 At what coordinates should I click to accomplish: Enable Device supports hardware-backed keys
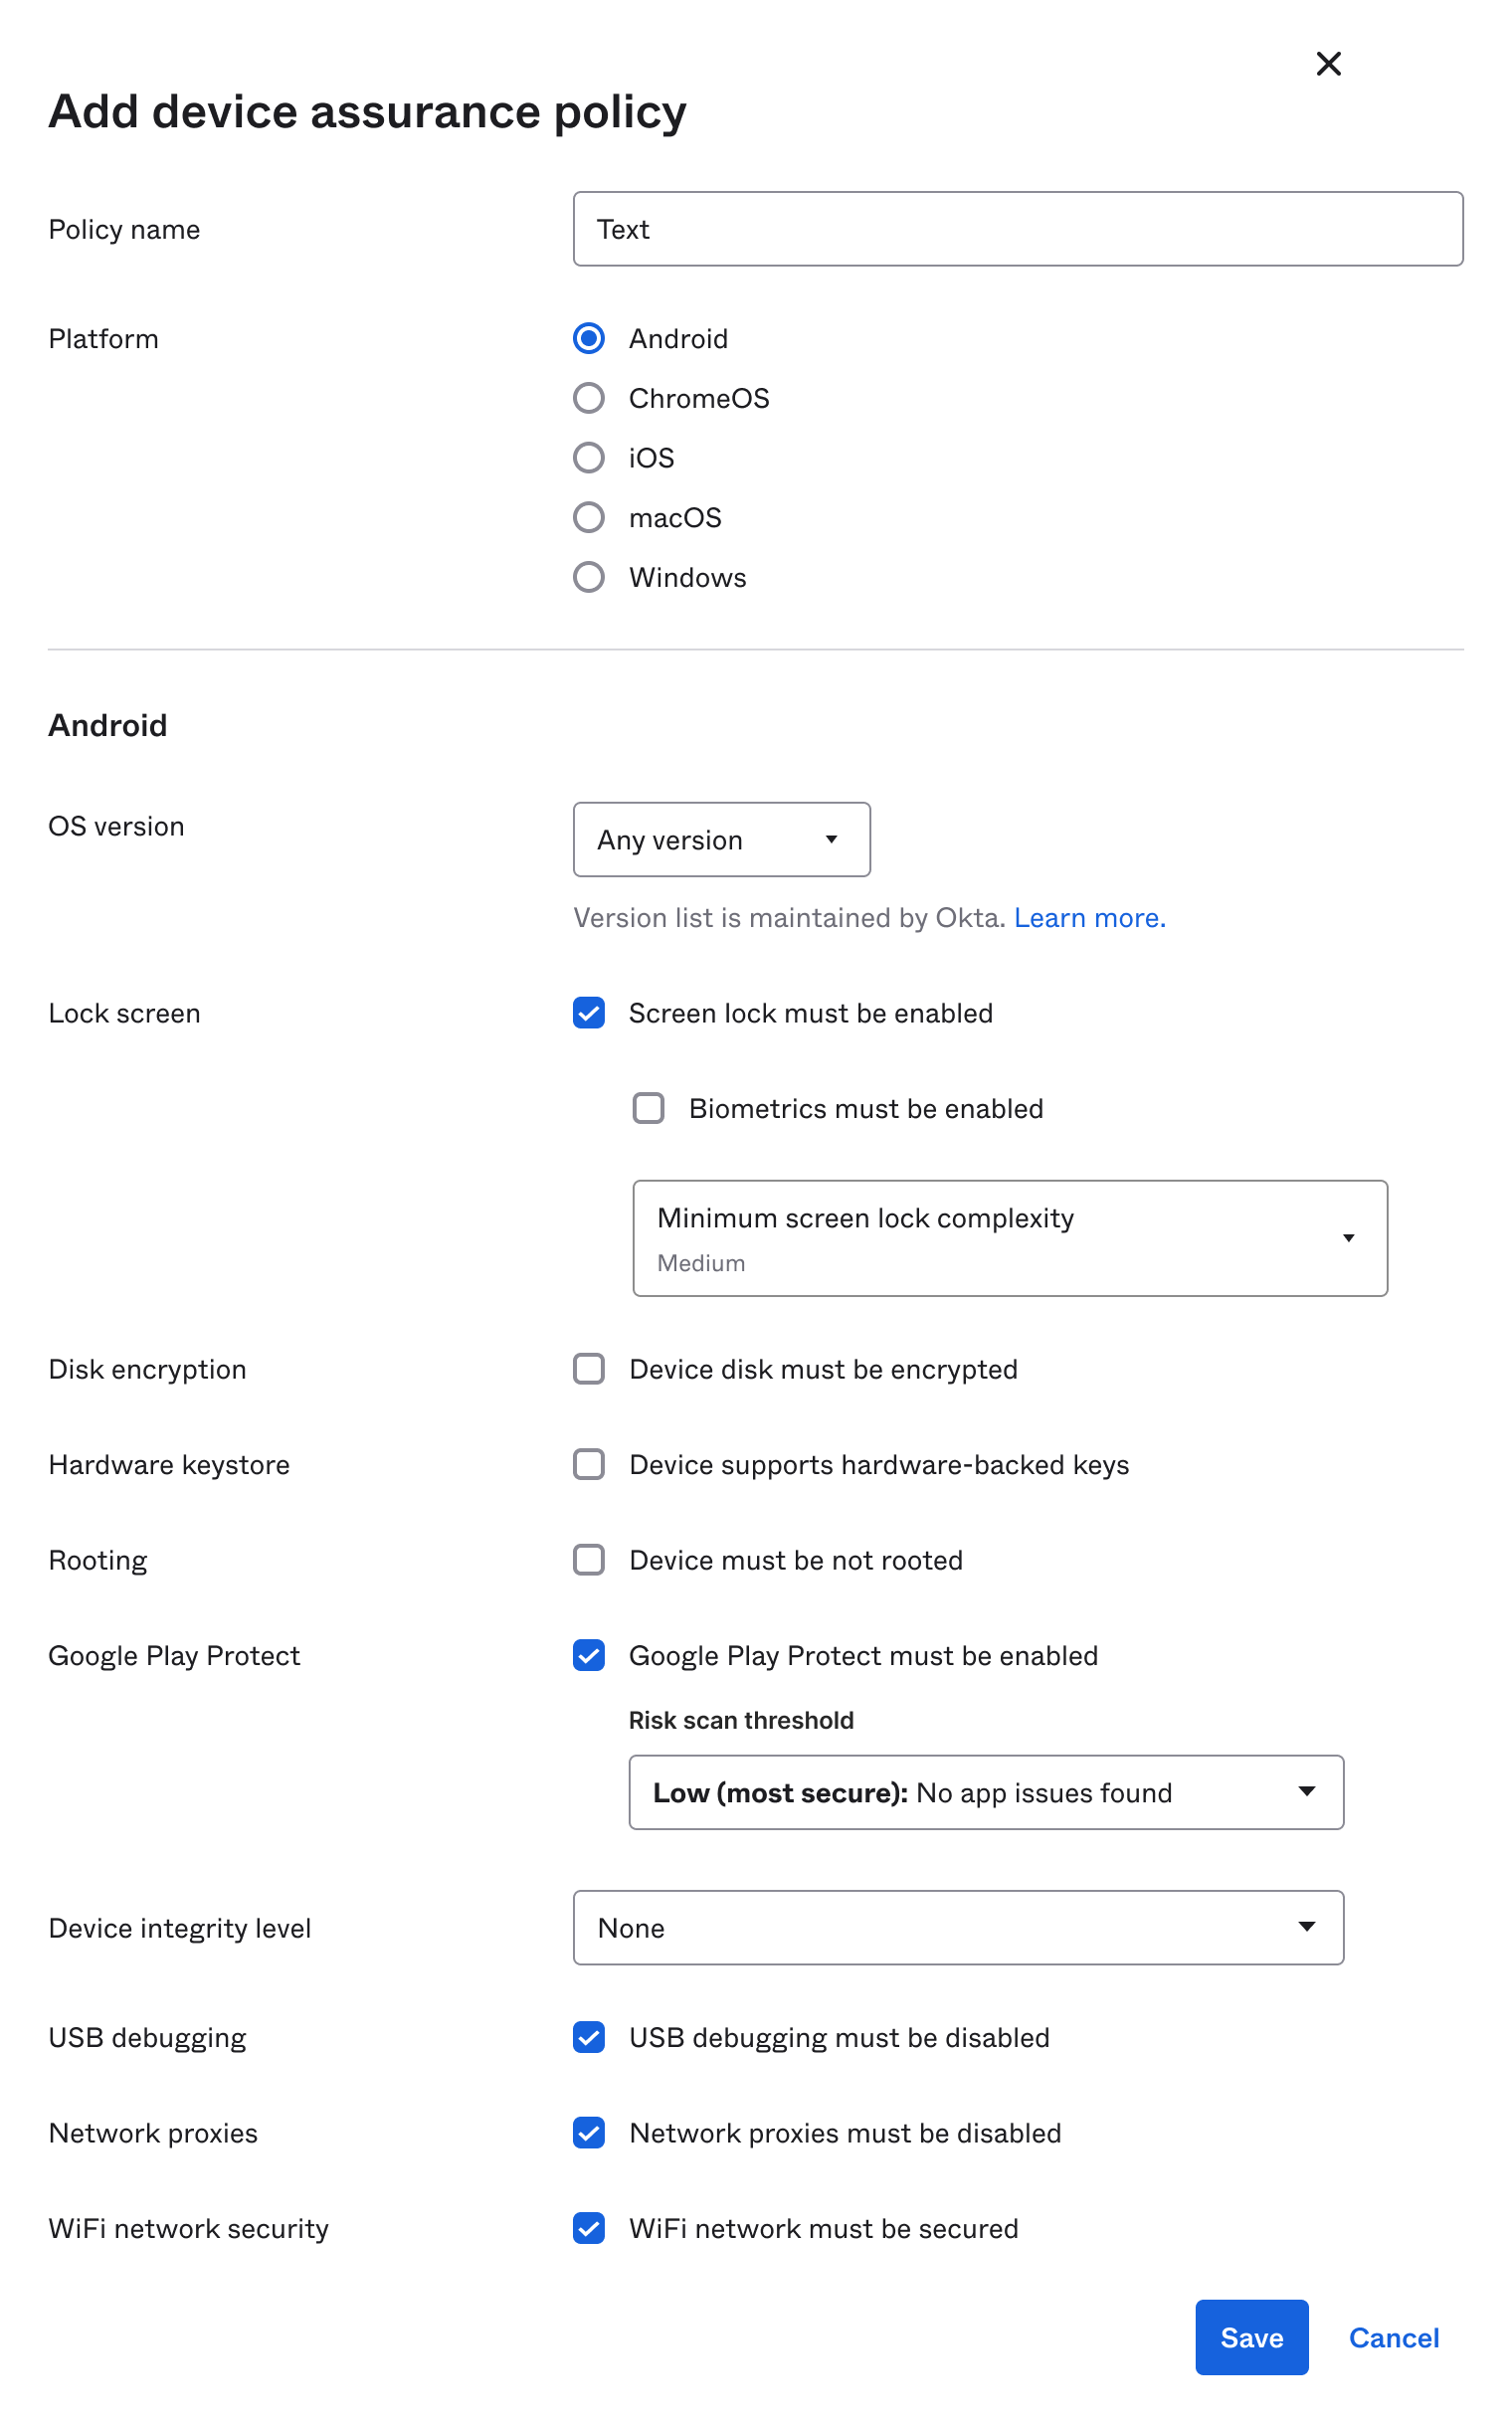tap(589, 1464)
